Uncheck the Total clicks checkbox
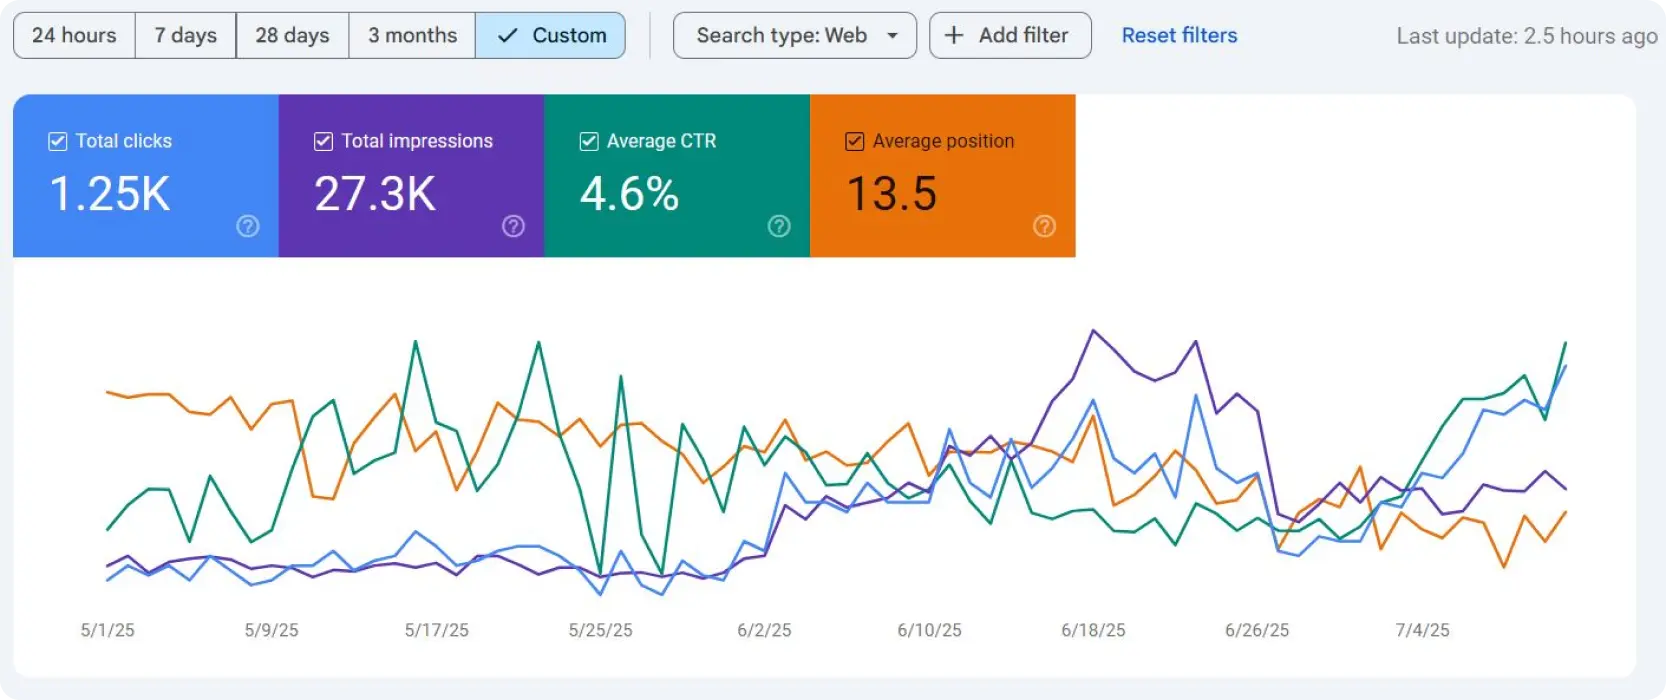The height and width of the screenshot is (700, 1666). tap(58, 142)
